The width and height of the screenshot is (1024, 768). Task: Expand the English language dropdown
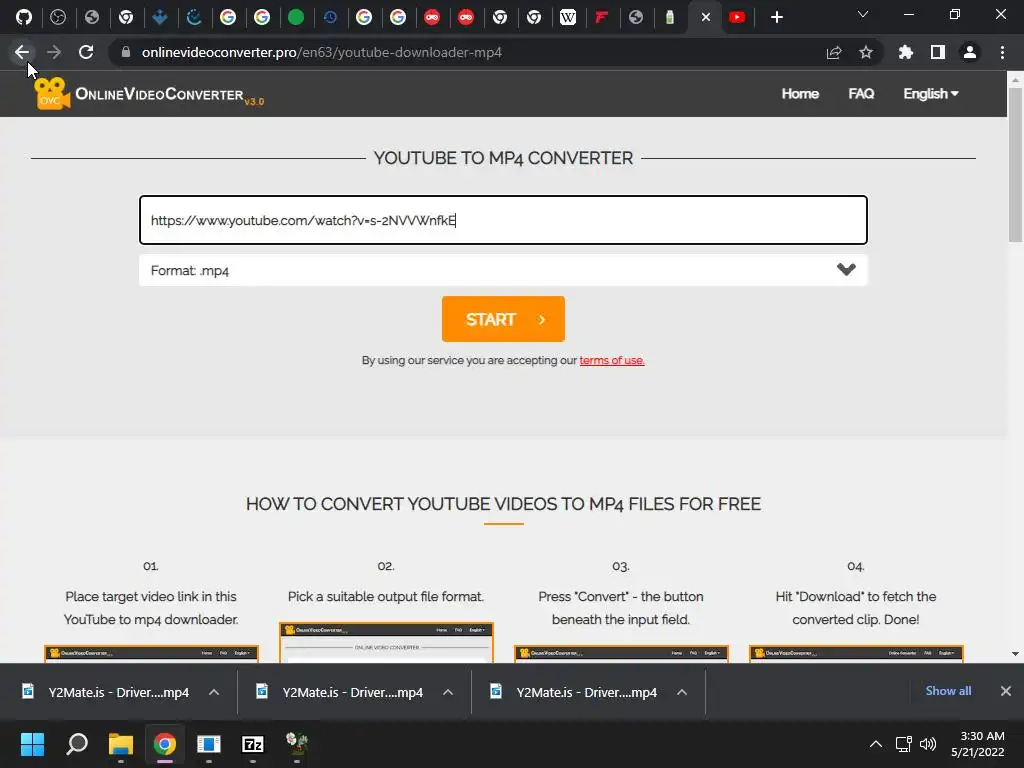931,93
